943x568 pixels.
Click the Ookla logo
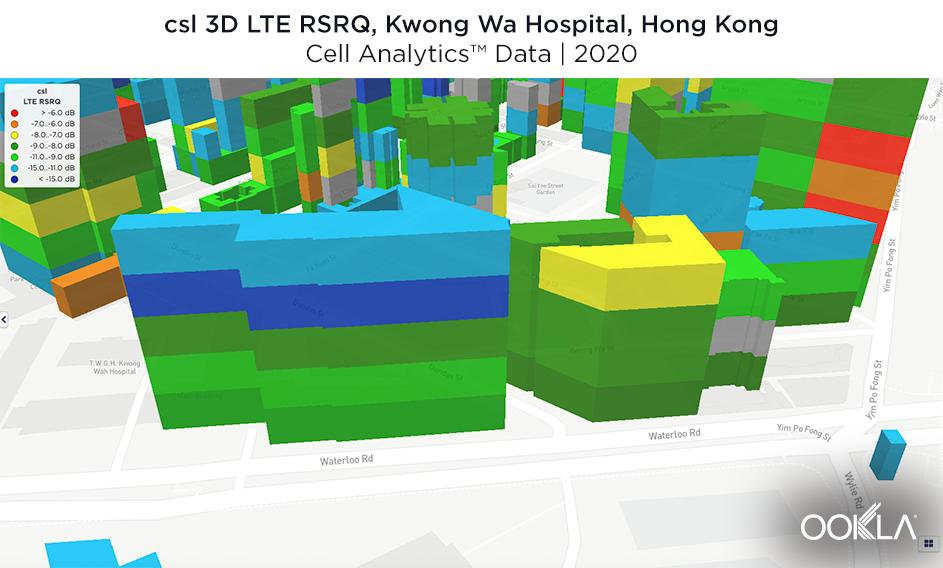coord(858,523)
